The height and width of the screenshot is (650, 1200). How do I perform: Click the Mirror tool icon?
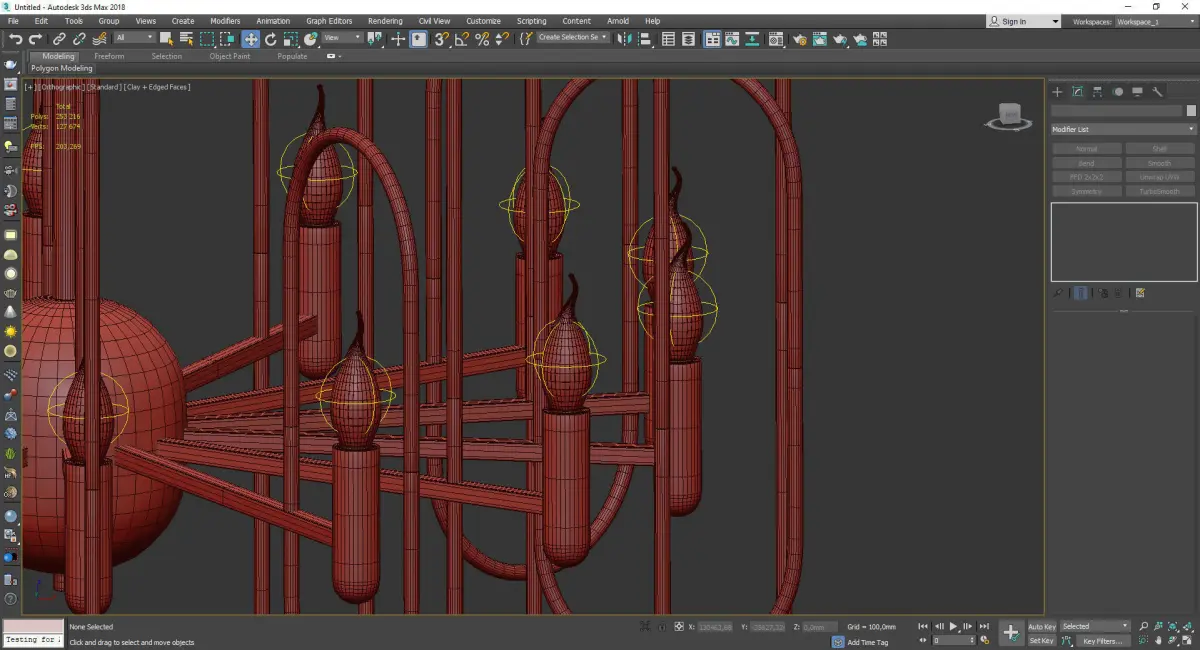tap(625, 39)
